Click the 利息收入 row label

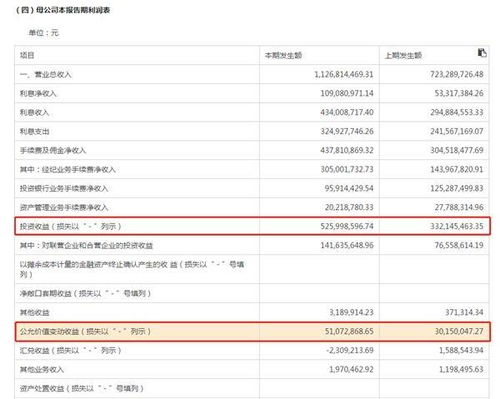(x=34, y=112)
